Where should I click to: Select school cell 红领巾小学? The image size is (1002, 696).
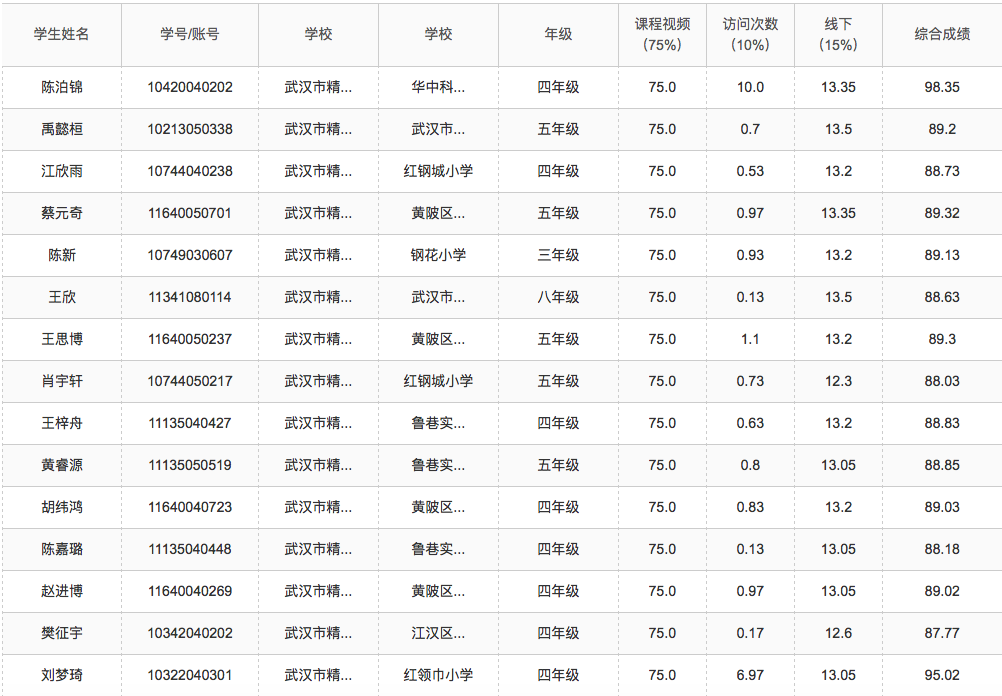pos(438,675)
